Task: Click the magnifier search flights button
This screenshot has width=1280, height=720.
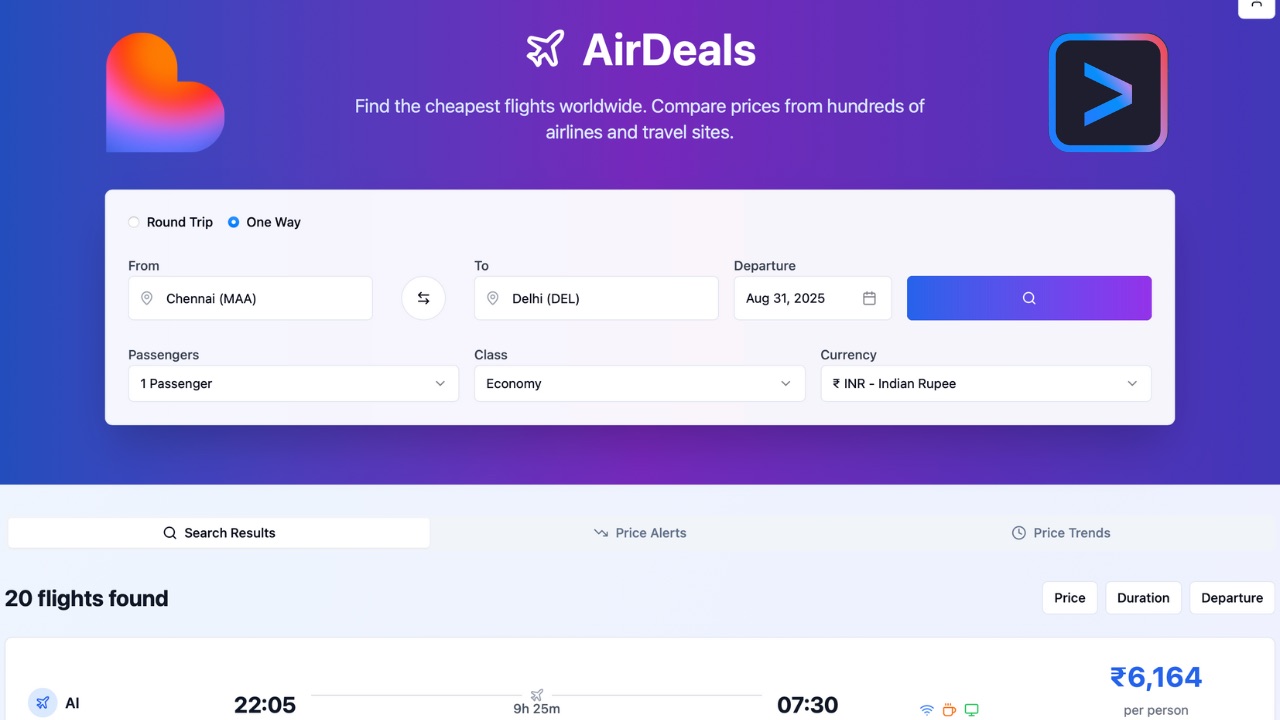Action: [x=1029, y=298]
